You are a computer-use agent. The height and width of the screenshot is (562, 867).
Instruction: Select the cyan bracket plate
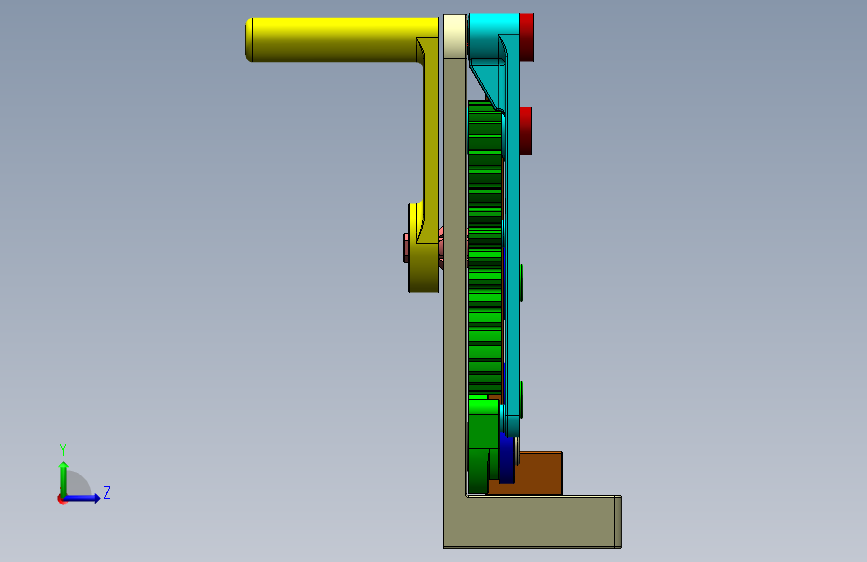pyautogui.click(x=512, y=232)
